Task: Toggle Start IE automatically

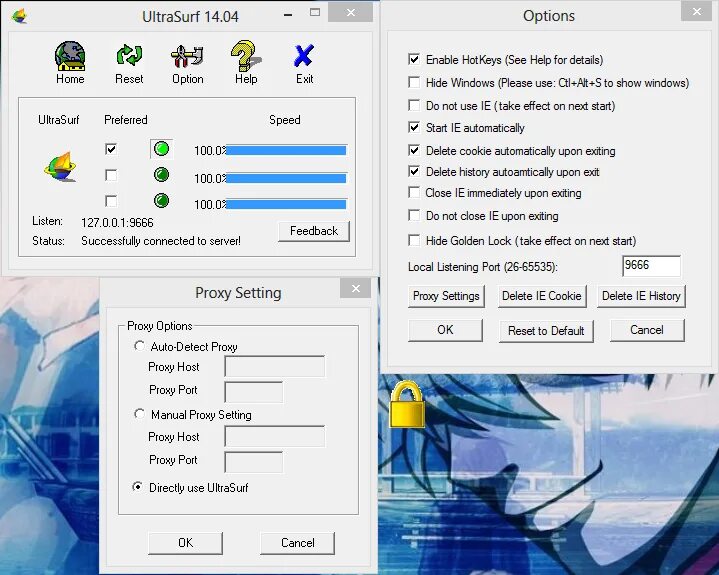Action: pyautogui.click(x=414, y=127)
